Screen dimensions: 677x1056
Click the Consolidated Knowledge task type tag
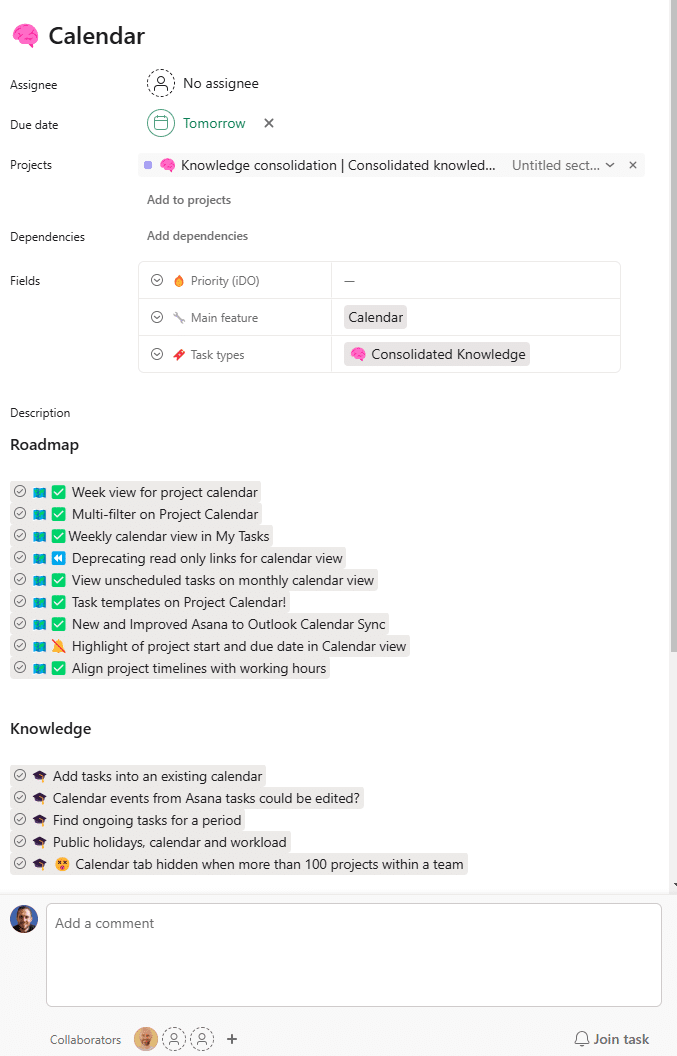437,355
